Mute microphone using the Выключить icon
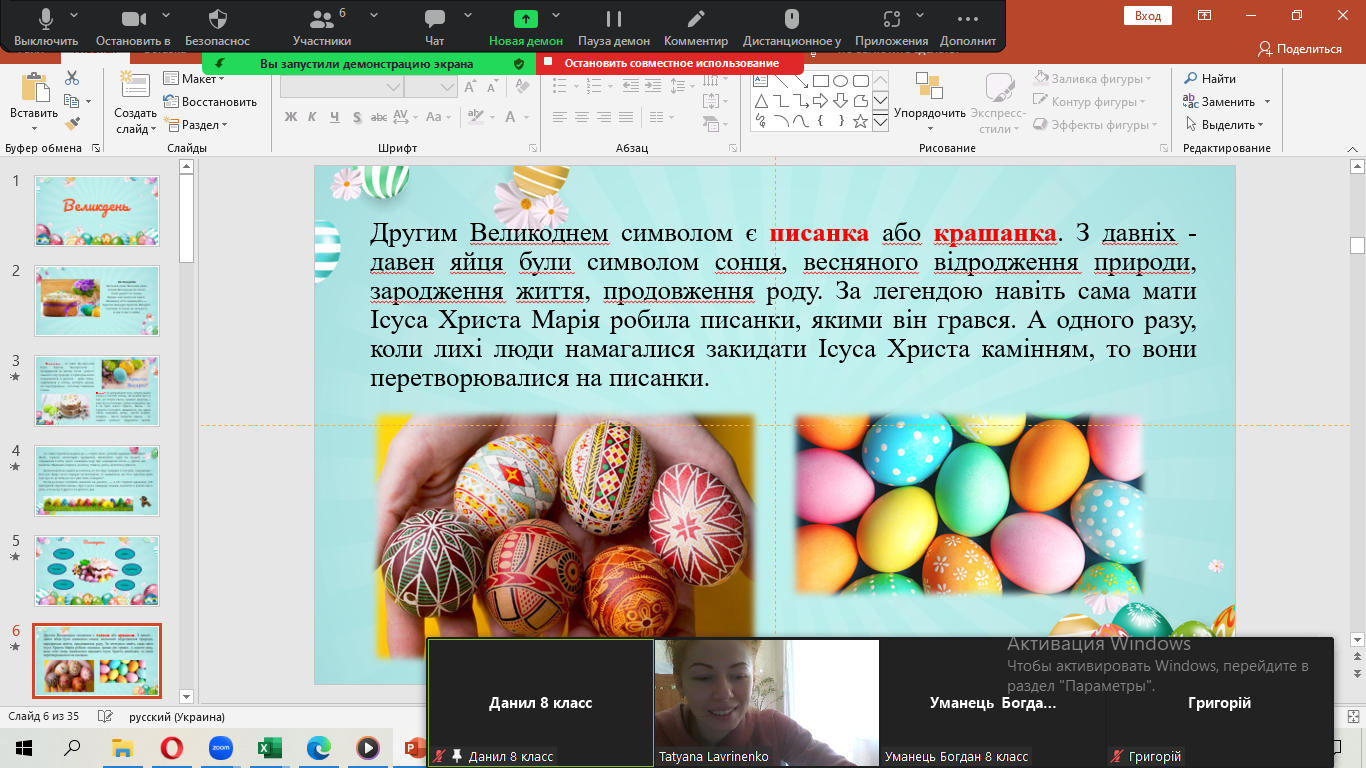The image size is (1366, 768). [46, 19]
